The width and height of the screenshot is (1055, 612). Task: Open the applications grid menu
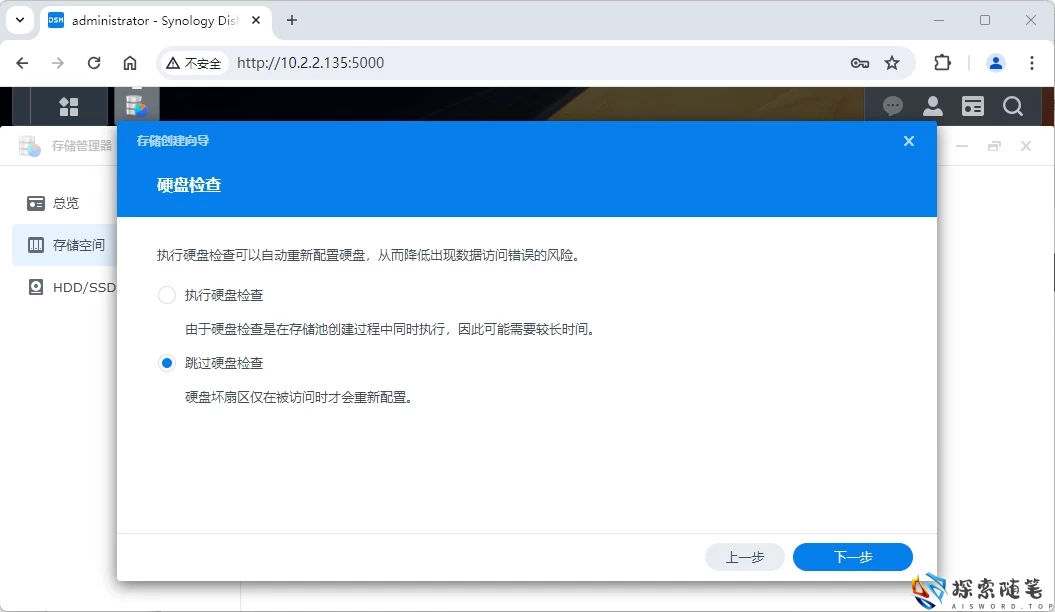click(x=68, y=105)
